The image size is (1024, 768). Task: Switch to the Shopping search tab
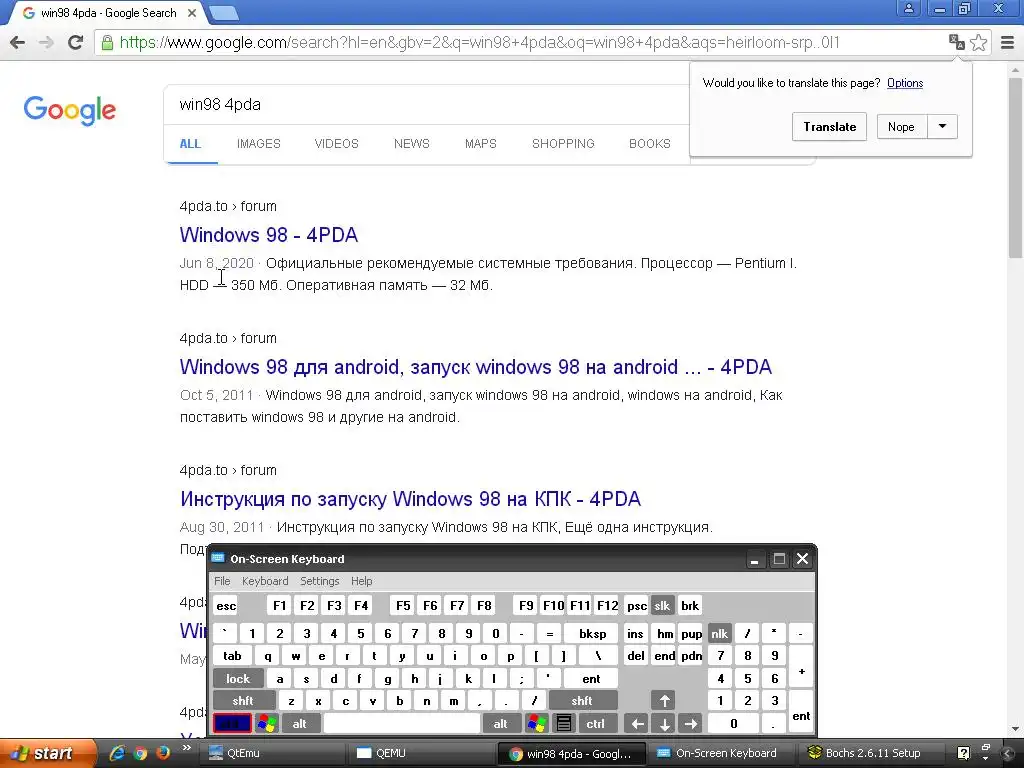563,144
